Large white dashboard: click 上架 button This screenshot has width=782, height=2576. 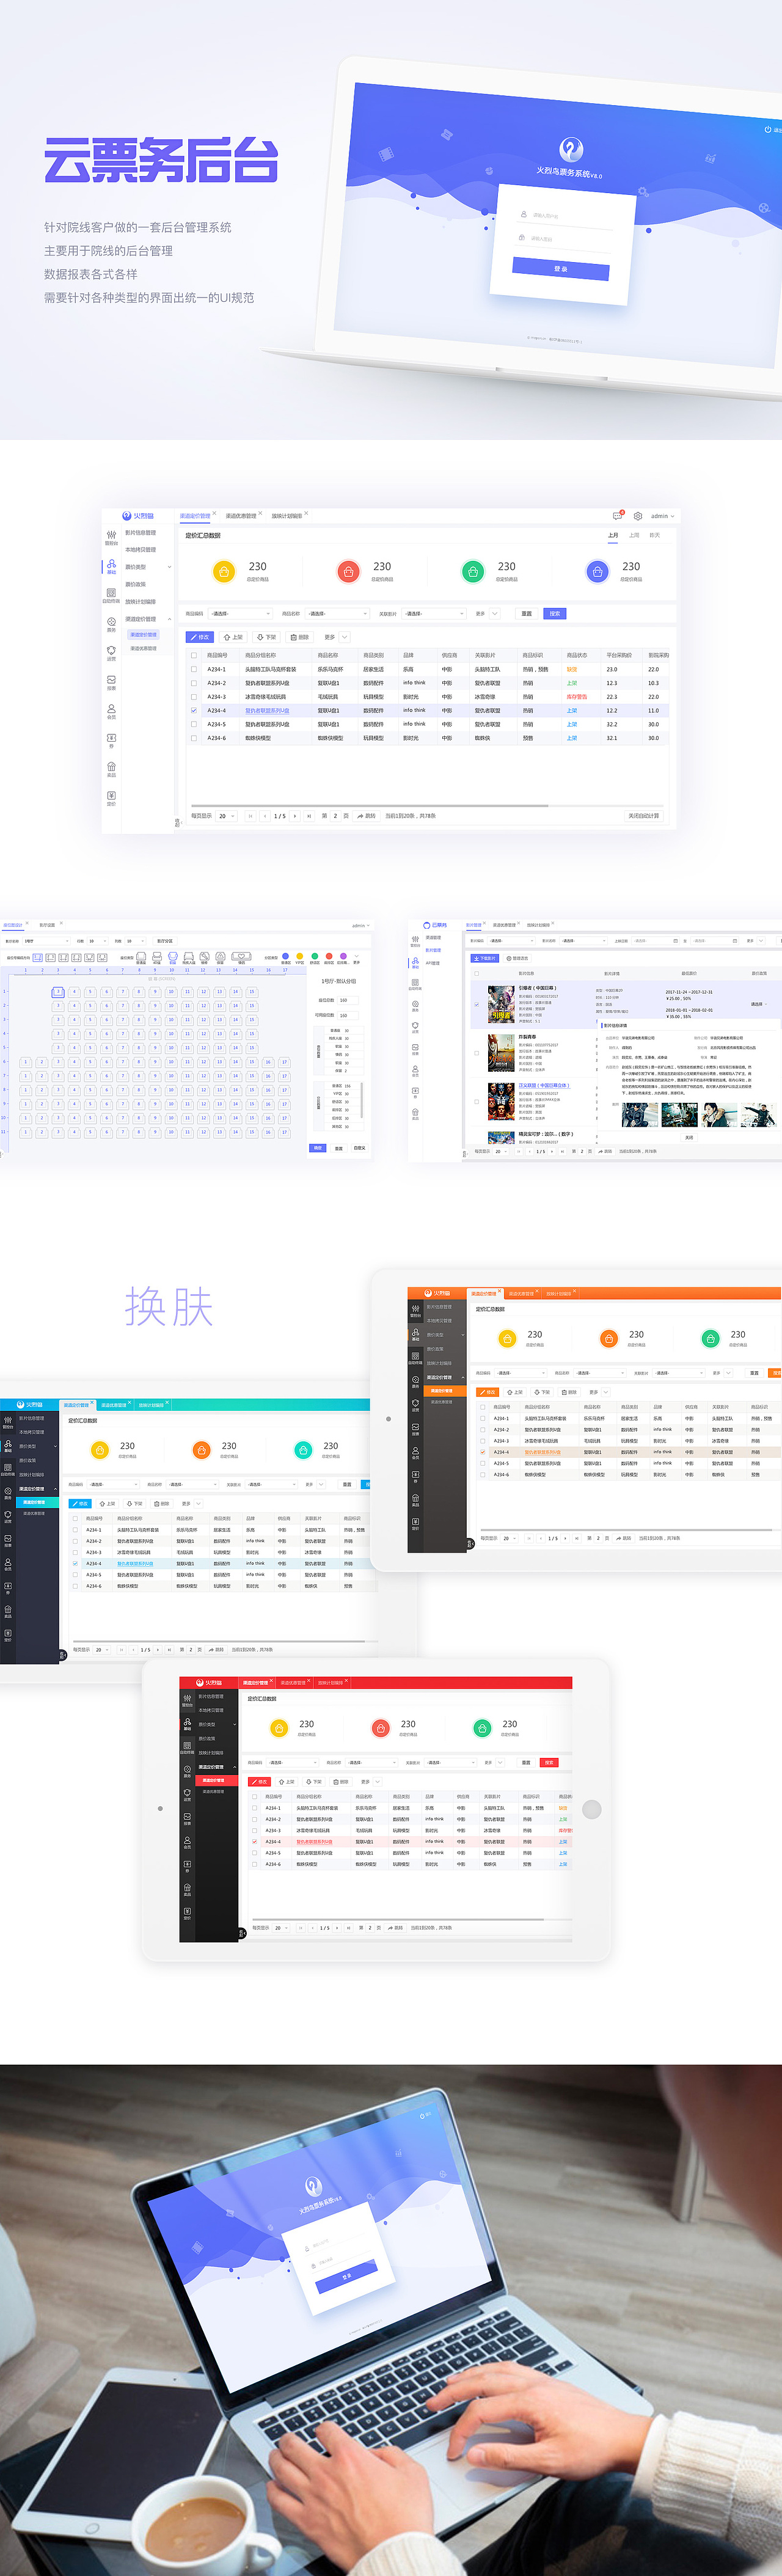pyautogui.click(x=233, y=637)
